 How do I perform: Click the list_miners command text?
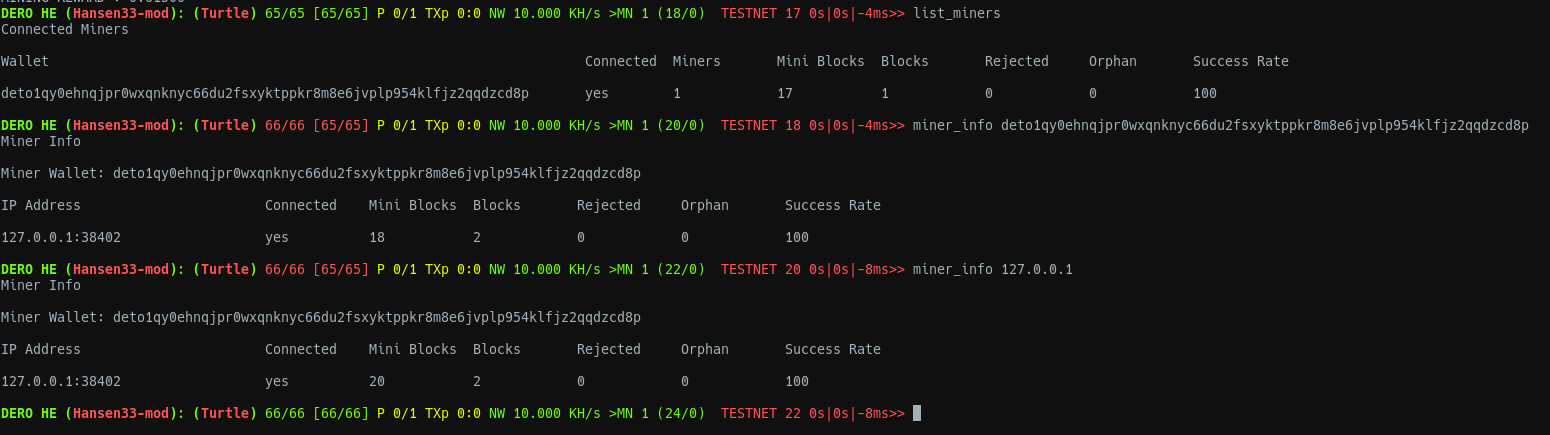tap(956, 13)
